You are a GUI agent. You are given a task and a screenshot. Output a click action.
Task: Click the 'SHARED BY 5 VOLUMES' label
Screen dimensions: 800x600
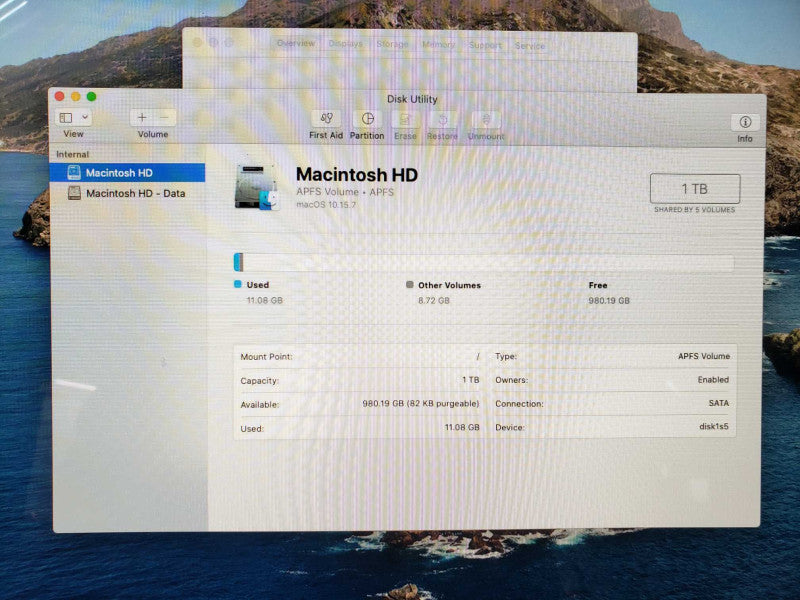695,210
